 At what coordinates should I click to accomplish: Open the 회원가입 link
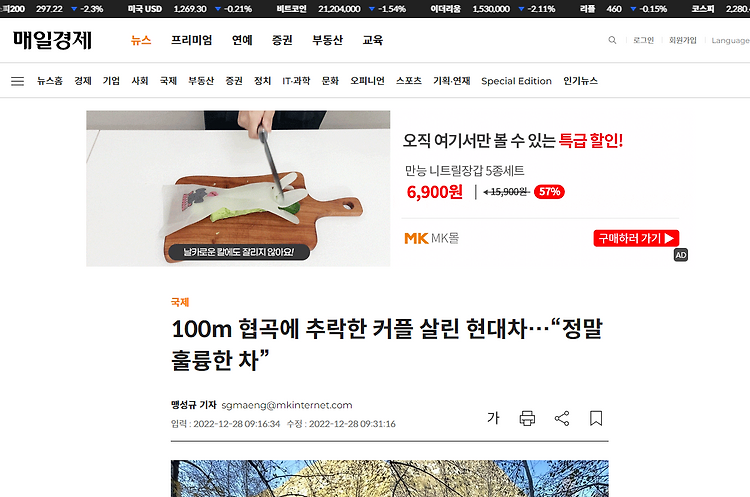683,41
